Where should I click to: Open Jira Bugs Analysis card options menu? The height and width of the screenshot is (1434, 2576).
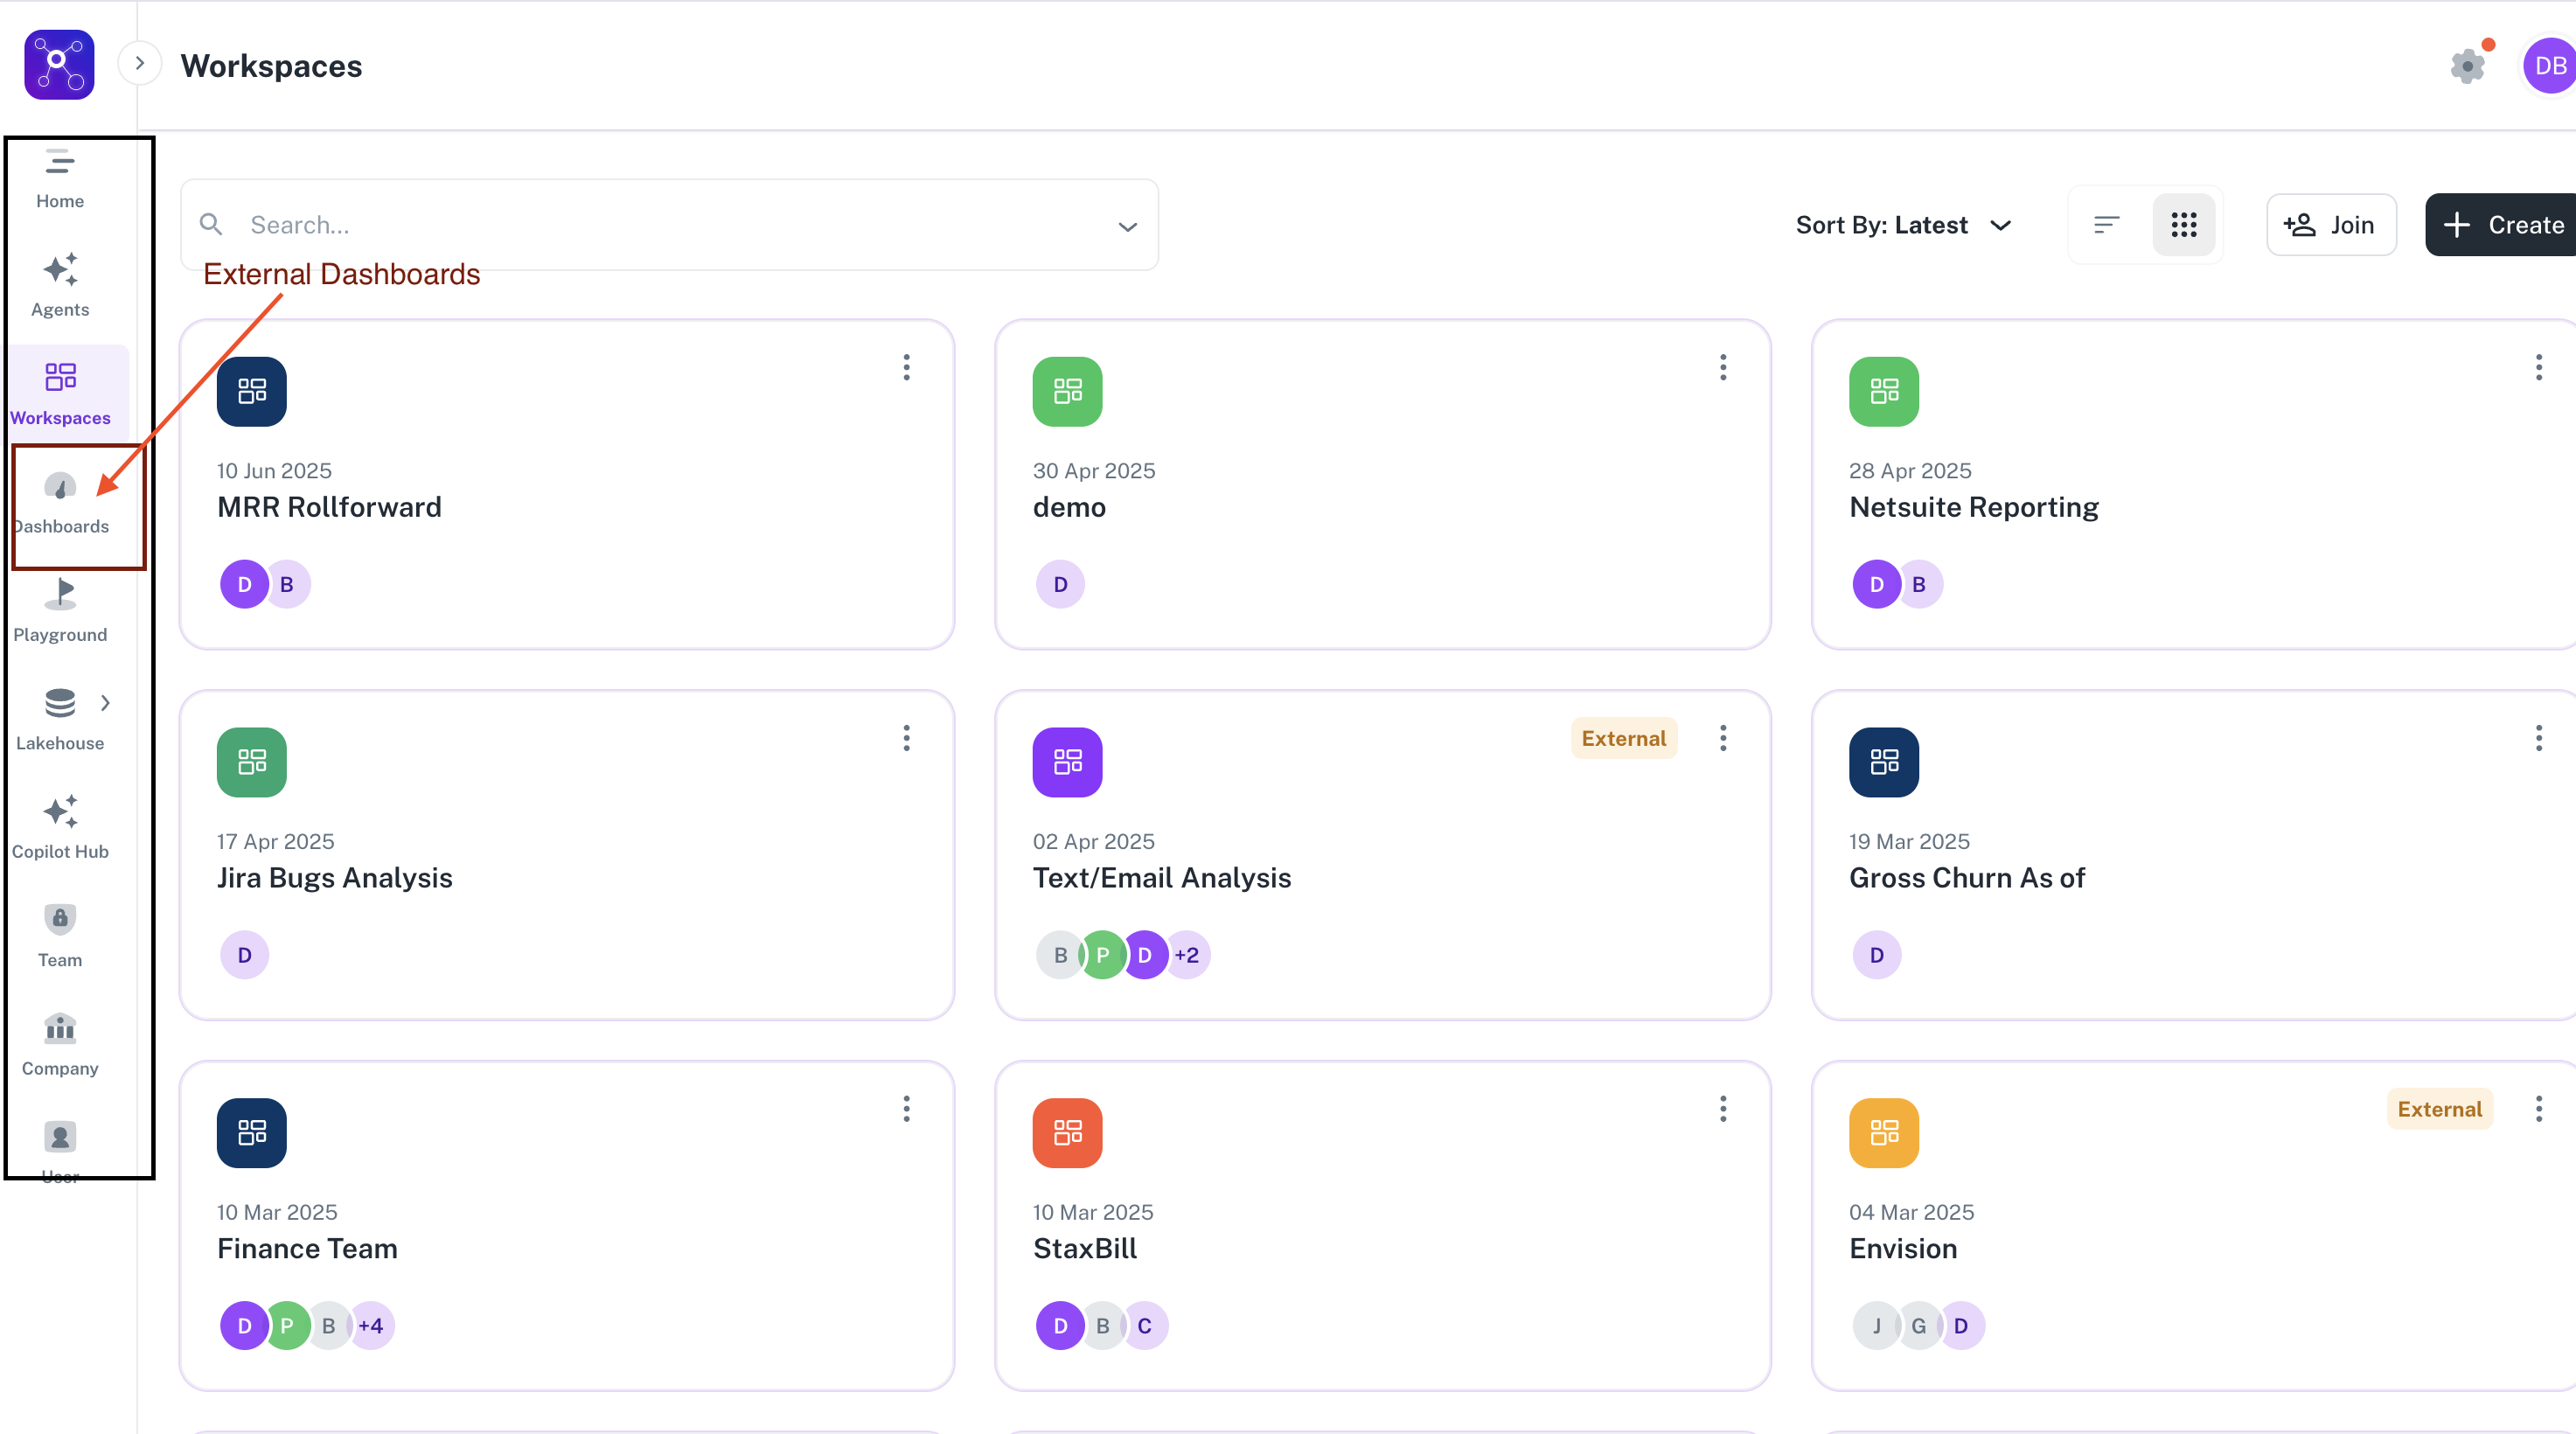(x=907, y=738)
